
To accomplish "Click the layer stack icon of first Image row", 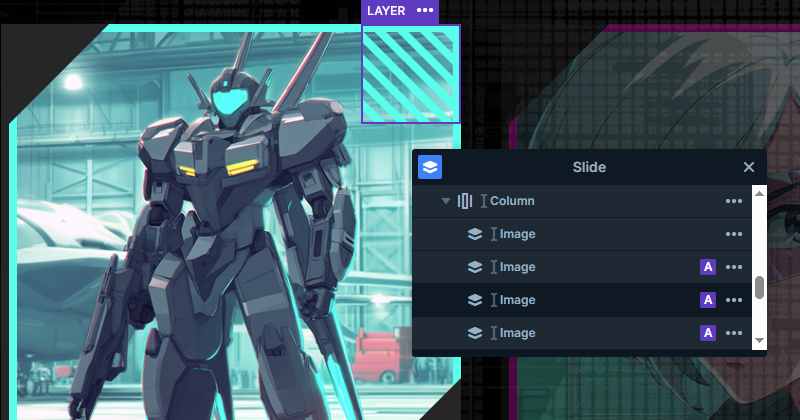I will [x=476, y=234].
